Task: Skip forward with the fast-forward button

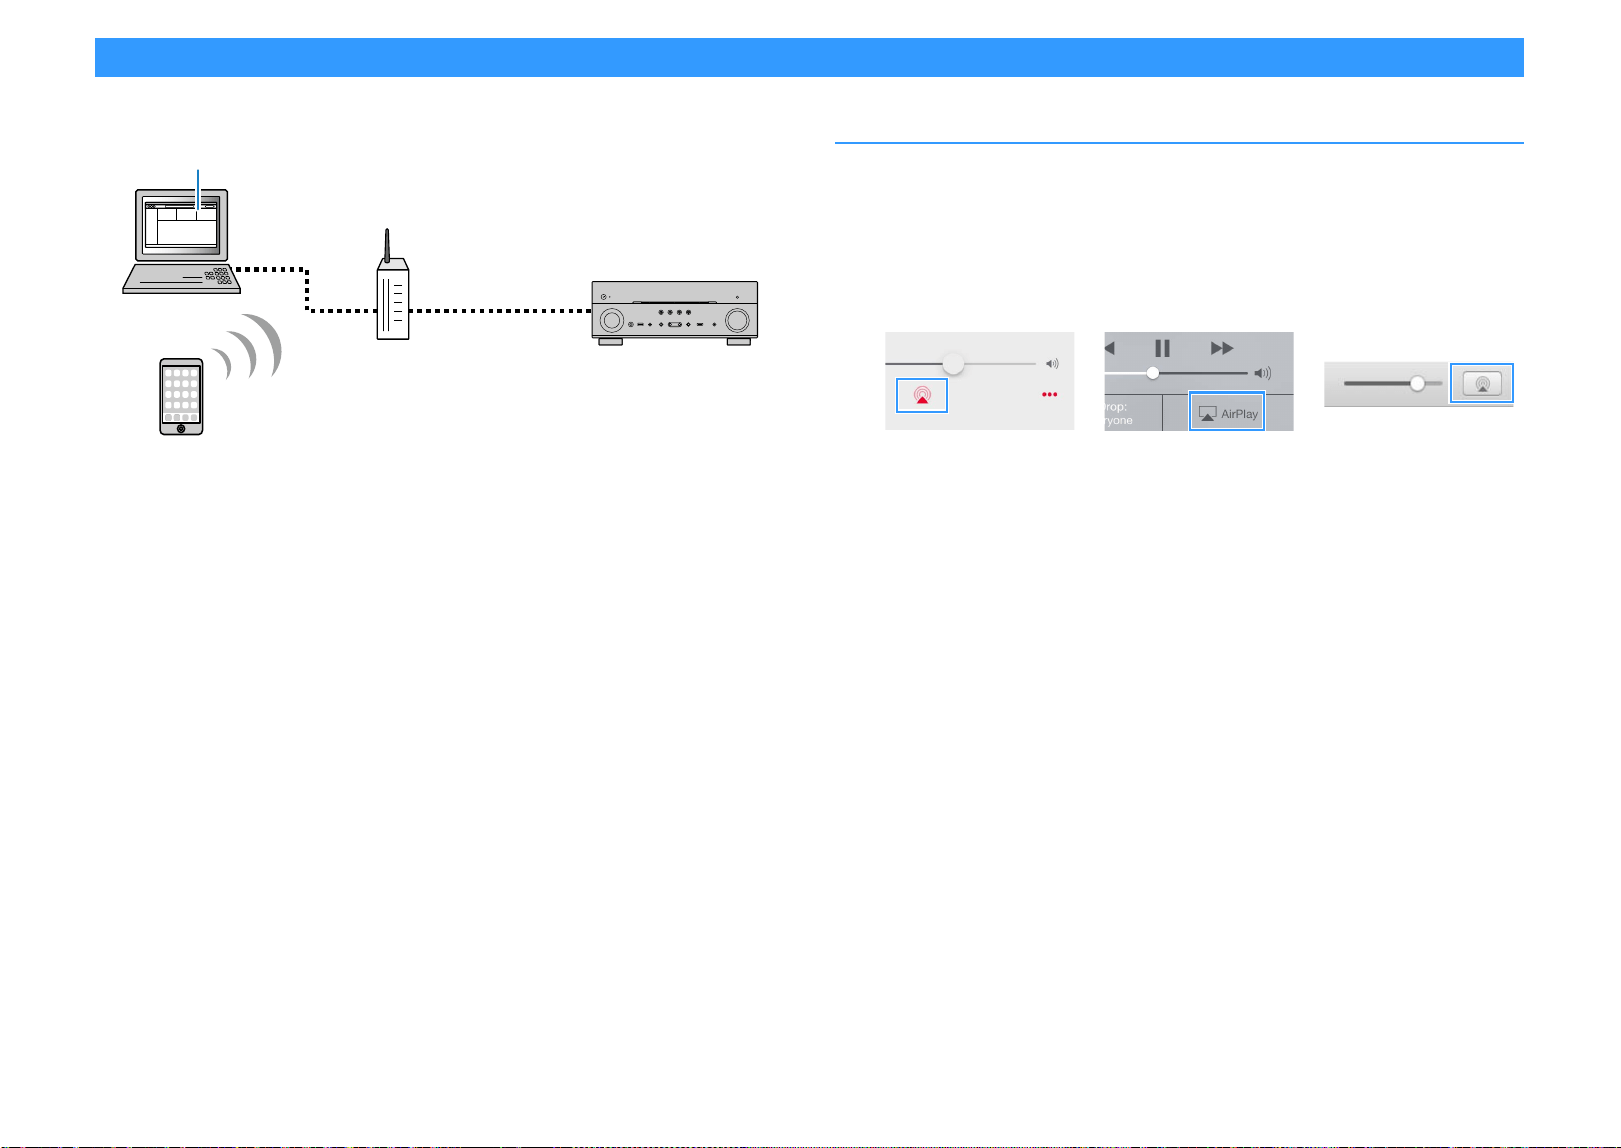Action: (x=1222, y=348)
